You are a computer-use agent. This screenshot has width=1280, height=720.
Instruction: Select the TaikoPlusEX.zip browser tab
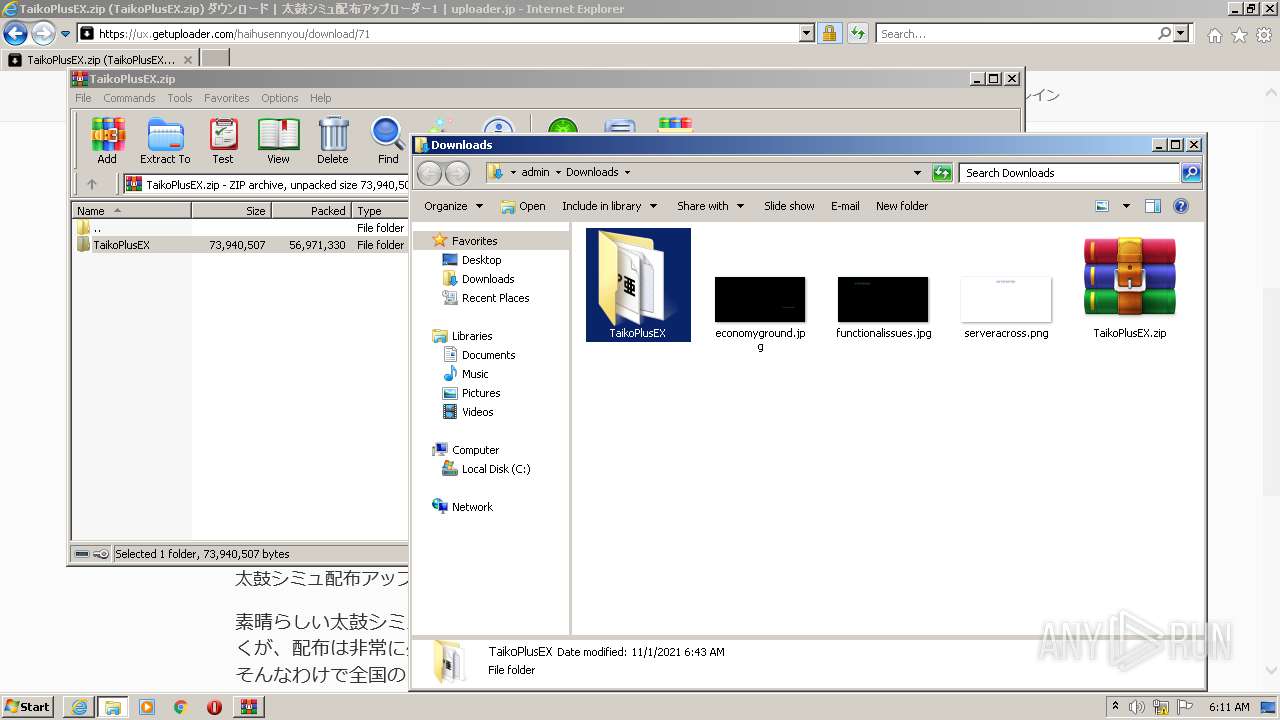click(x=100, y=59)
